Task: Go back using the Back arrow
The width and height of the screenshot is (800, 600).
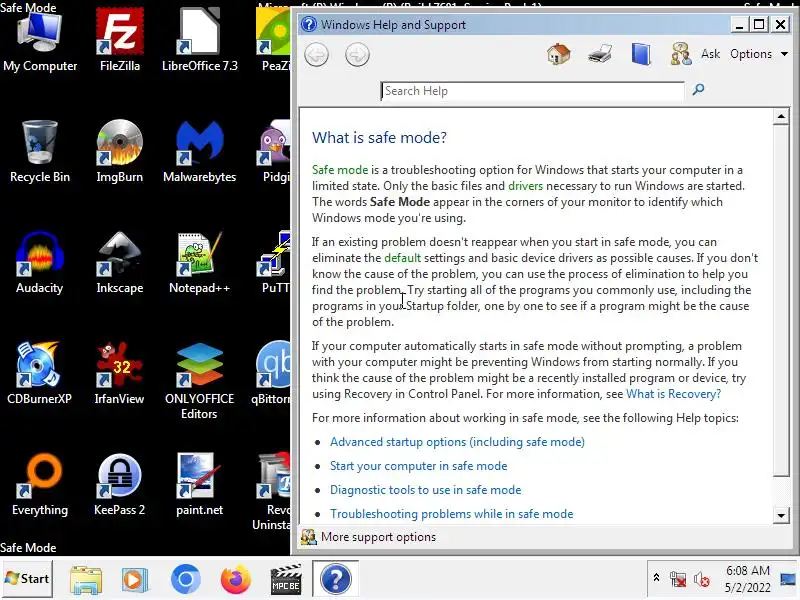Action: click(x=316, y=55)
